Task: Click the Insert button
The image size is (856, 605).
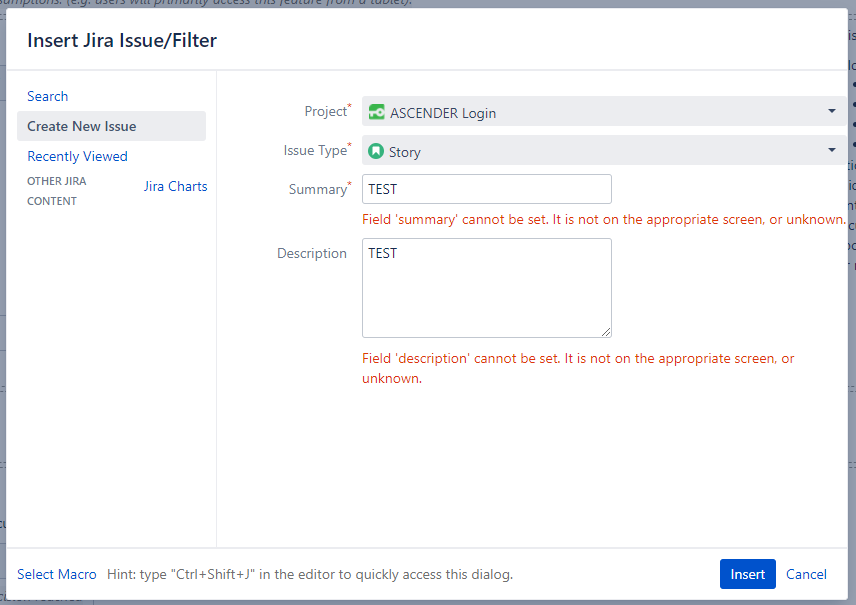Action: pos(747,574)
